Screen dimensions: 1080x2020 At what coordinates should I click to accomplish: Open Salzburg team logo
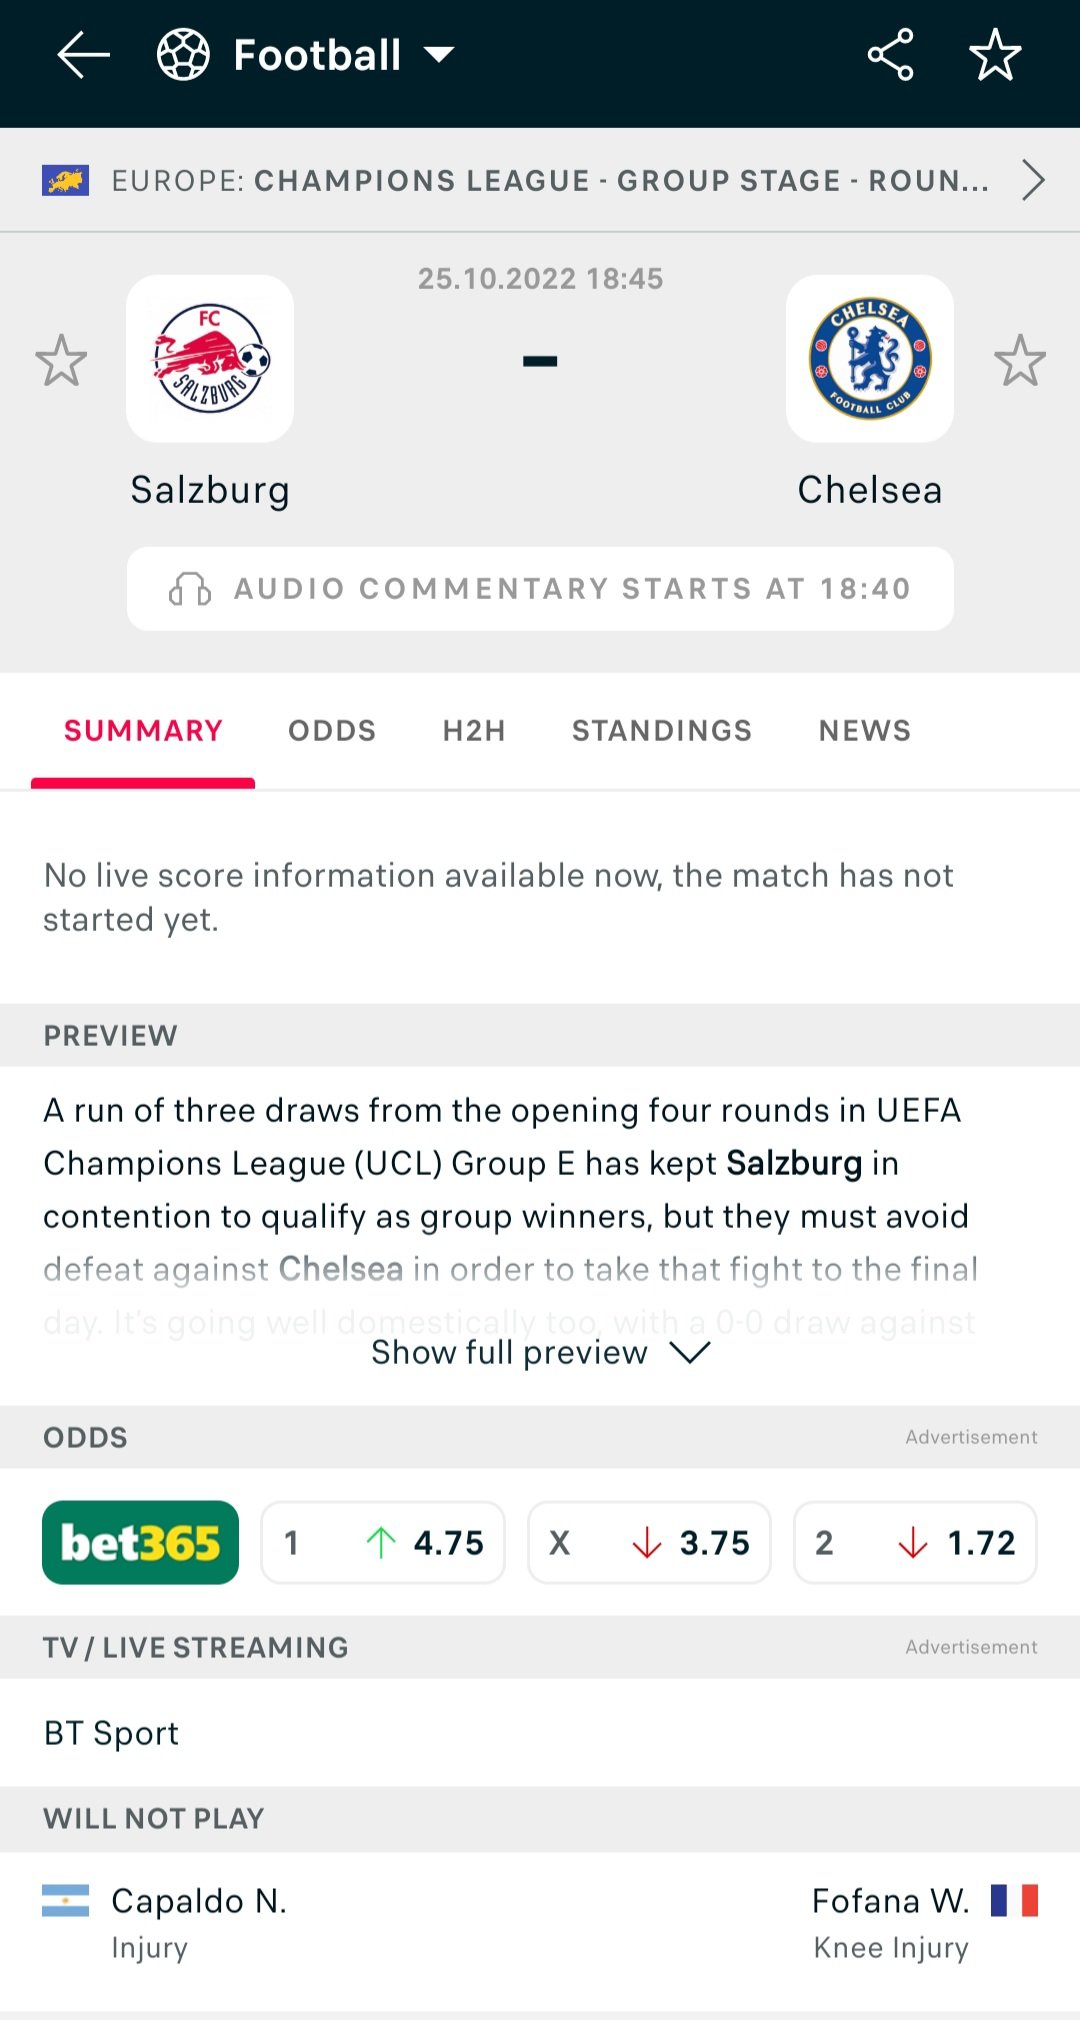tap(210, 359)
